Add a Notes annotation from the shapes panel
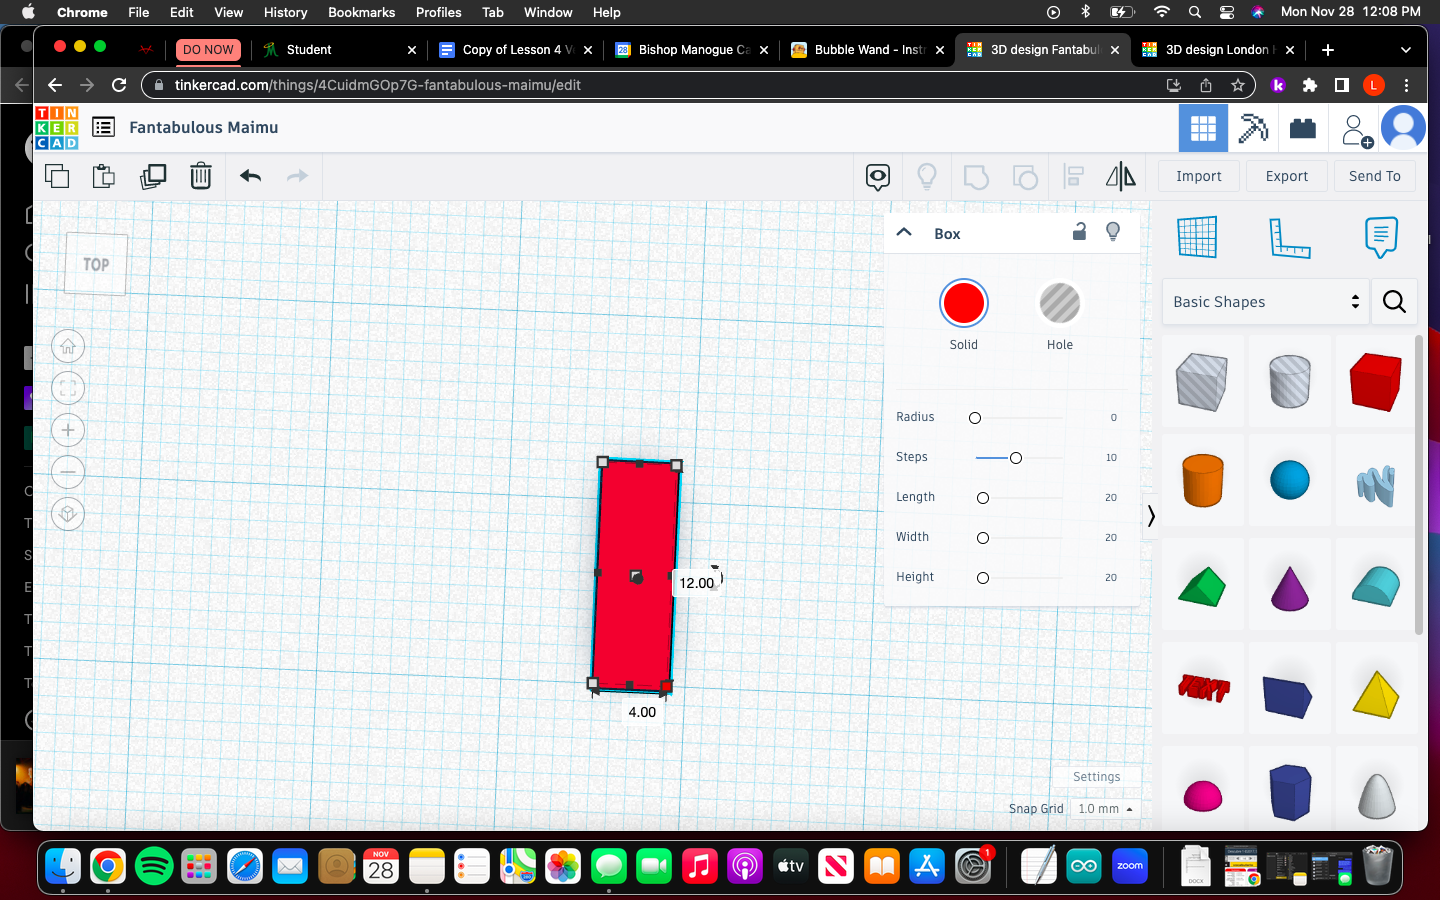Screen dimensions: 1440x900 [1381, 237]
